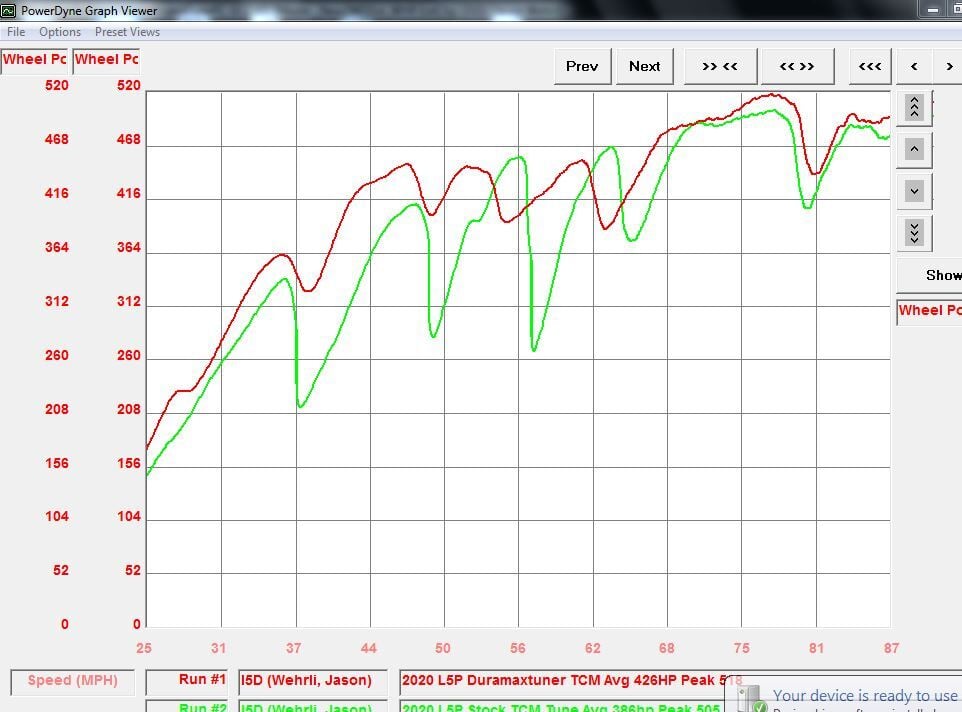Open the Wheel Power channel selector on right
Image resolution: width=962 pixels, height=712 pixels.
point(928,310)
